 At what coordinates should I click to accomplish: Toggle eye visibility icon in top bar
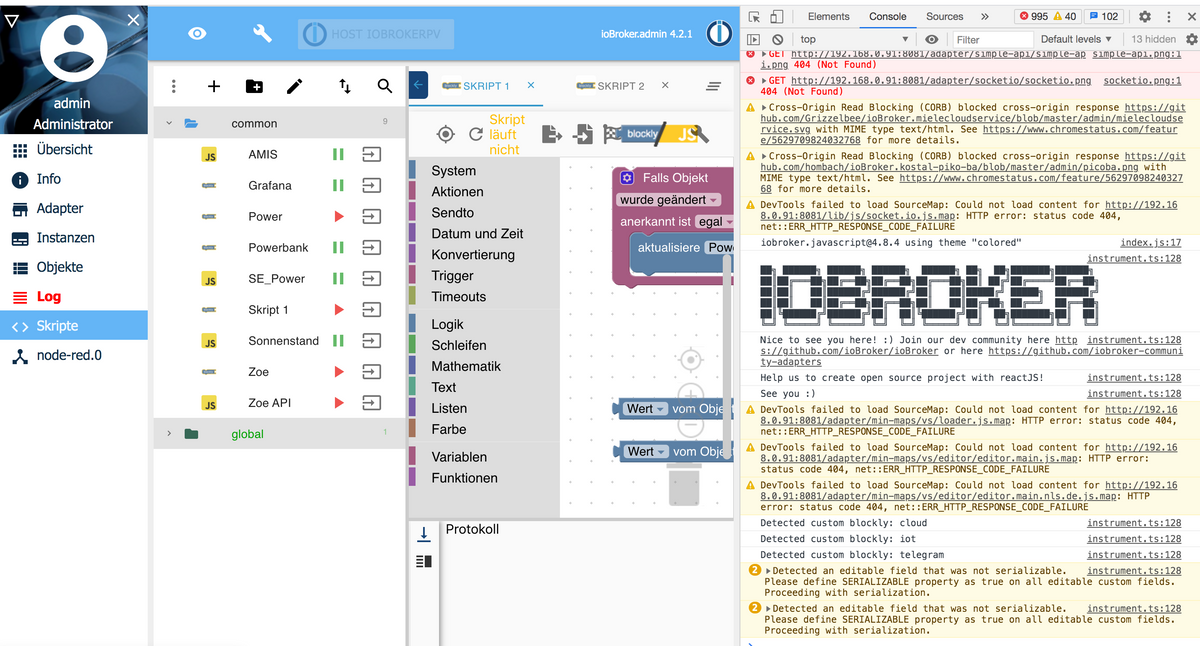(x=197, y=33)
